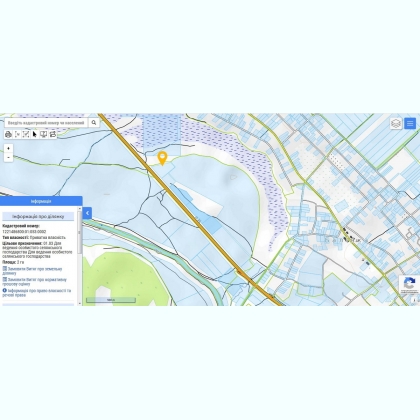Click the monitor-shaped toolbar icon
This screenshot has height=420, width=420.
coord(44,134)
